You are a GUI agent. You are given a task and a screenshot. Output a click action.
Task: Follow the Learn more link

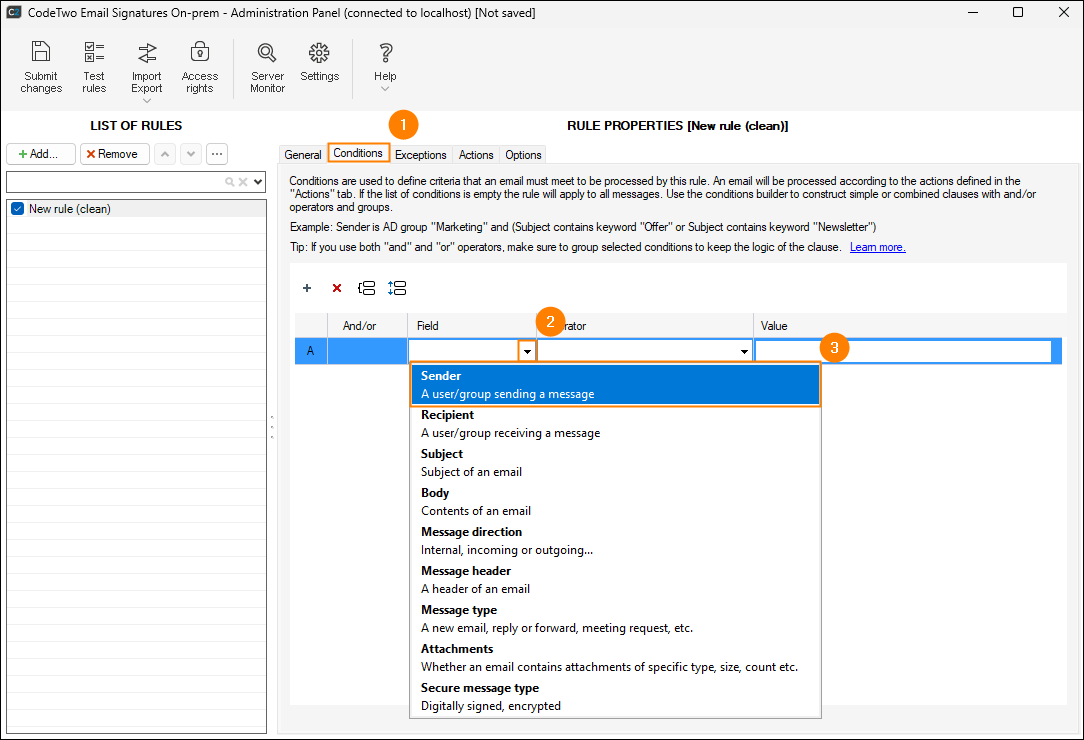[877, 247]
